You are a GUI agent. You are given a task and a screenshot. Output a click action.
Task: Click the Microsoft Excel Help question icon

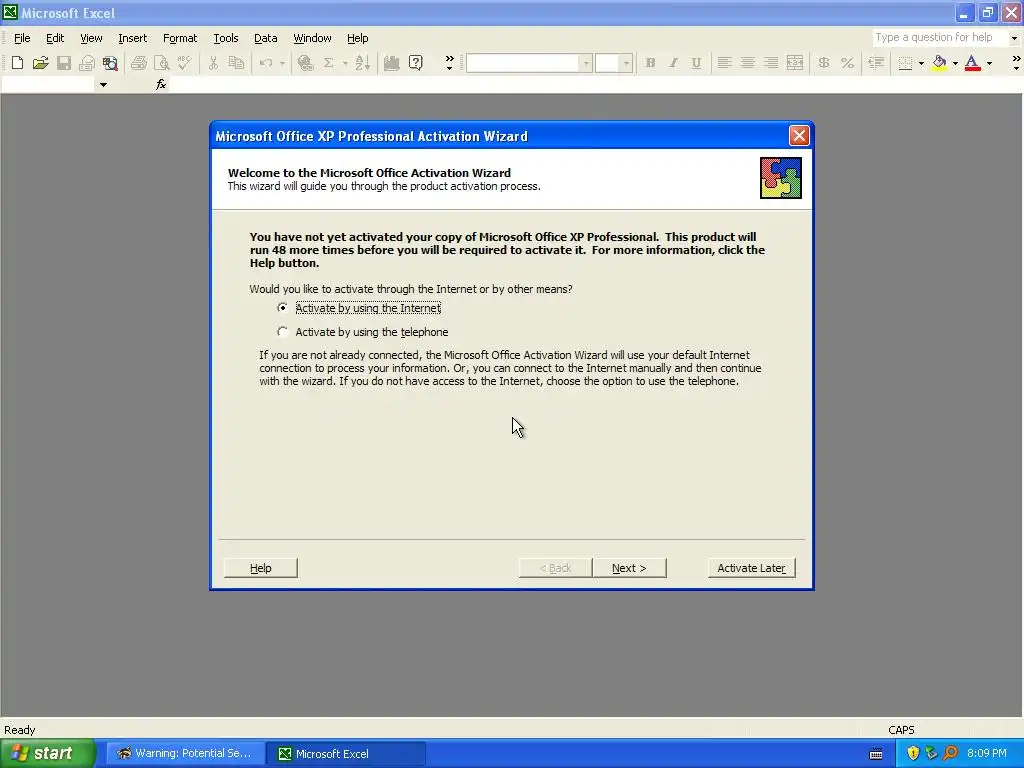tap(415, 63)
